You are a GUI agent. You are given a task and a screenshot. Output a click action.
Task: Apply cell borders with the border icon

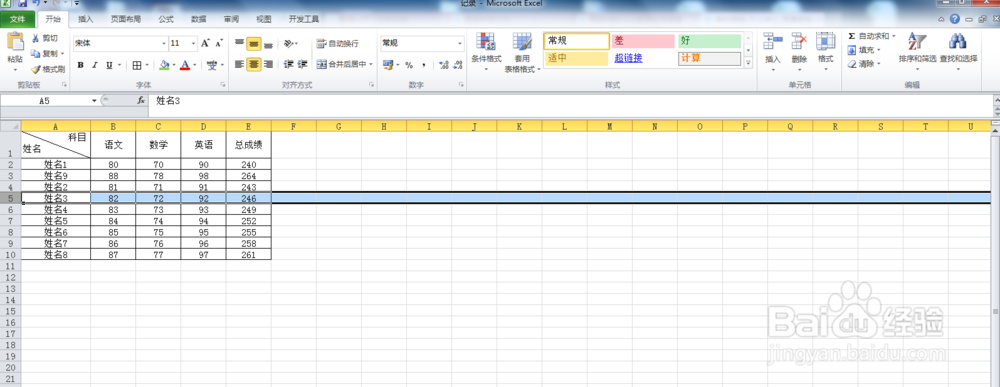[x=137, y=65]
